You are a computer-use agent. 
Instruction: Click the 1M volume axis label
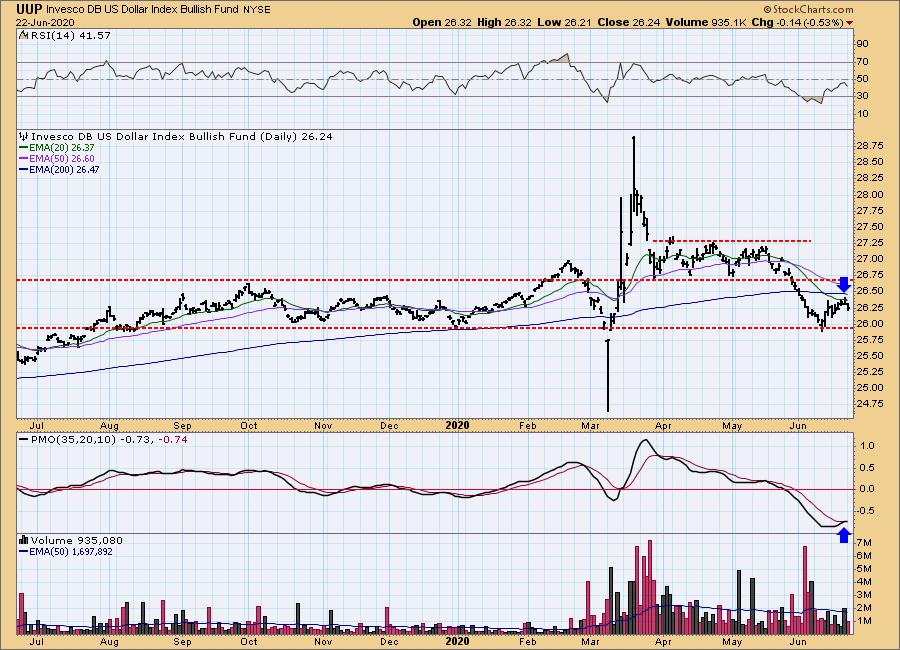click(864, 621)
